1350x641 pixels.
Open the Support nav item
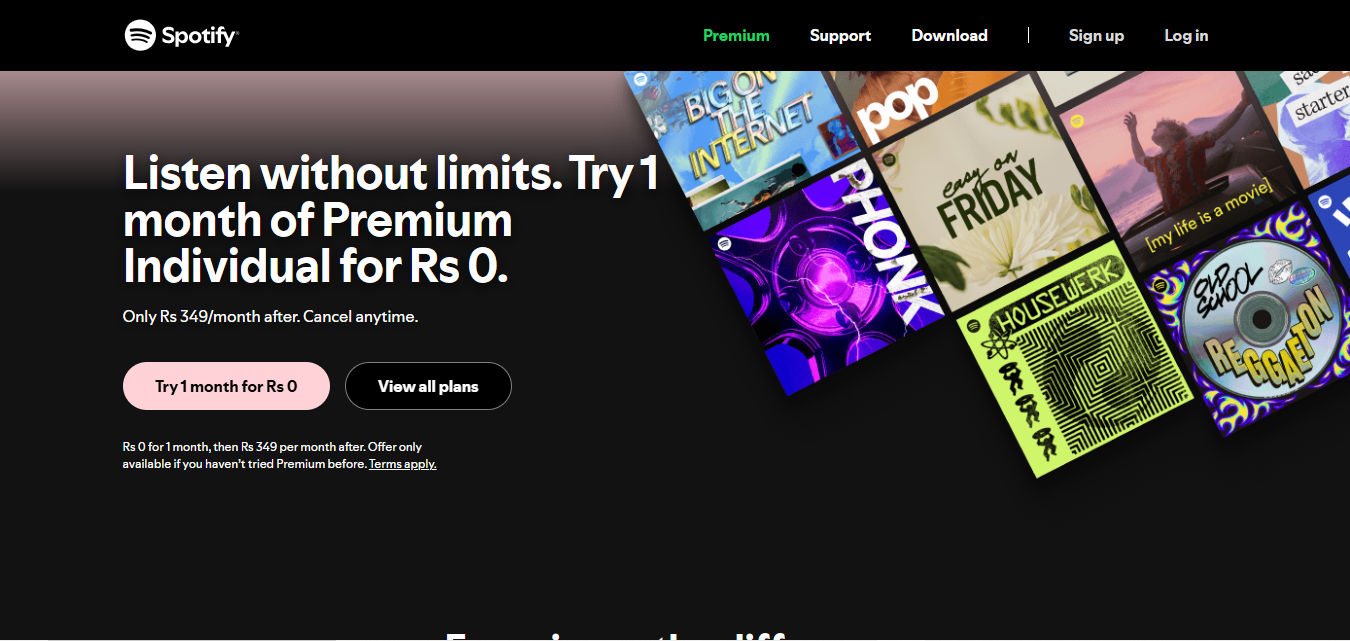click(x=840, y=35)
